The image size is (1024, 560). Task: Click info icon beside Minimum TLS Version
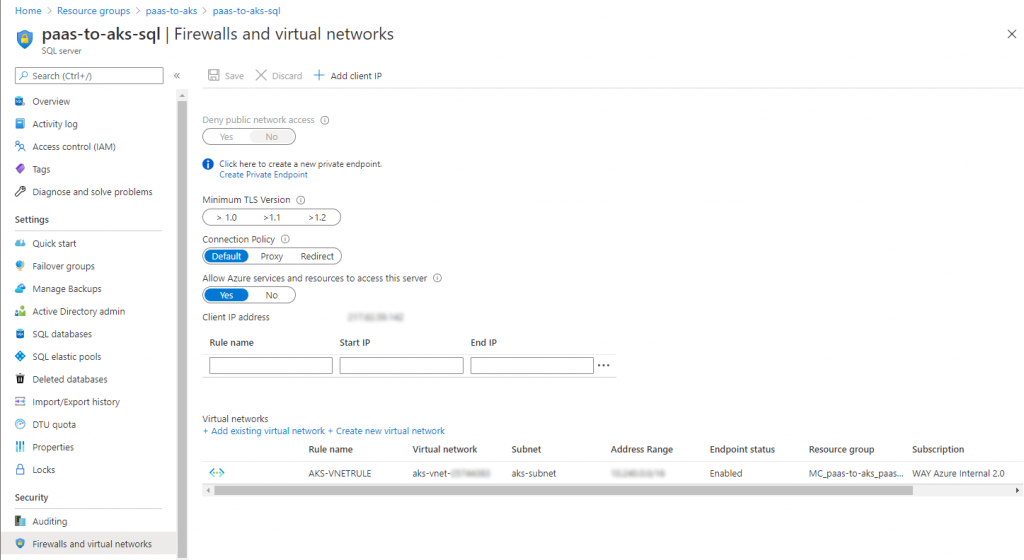300,200
